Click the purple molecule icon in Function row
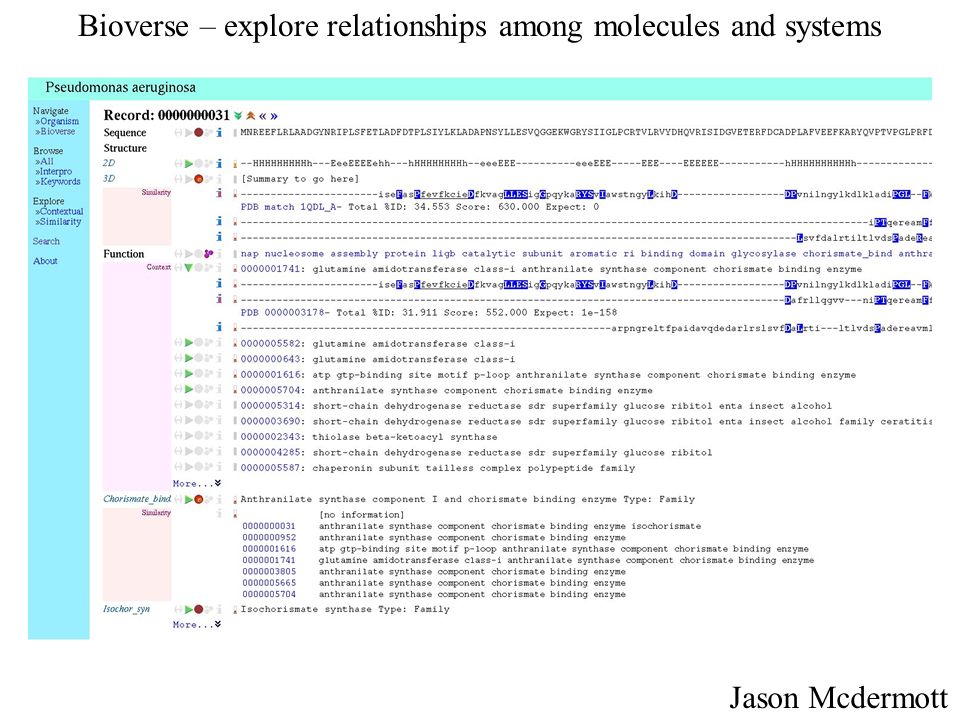Image resolution: width=960 pixels, height=720 pixels. point(209,253)
